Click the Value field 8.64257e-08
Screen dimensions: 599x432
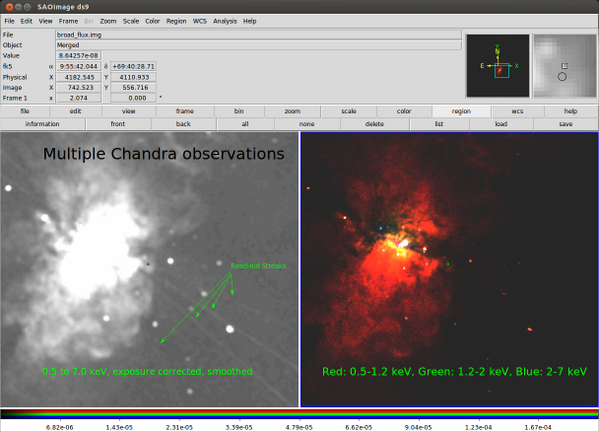[78, 55]
